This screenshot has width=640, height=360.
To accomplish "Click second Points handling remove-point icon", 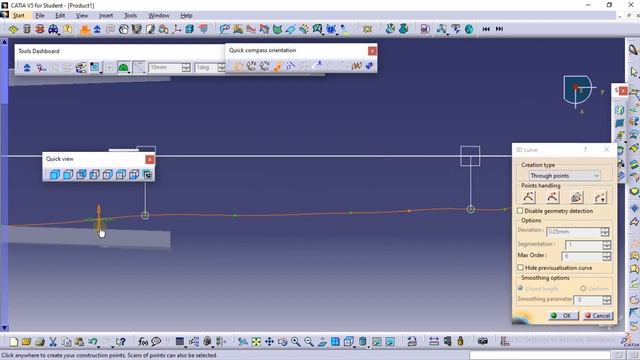I will pyautogui.click(x=552, y=198).
